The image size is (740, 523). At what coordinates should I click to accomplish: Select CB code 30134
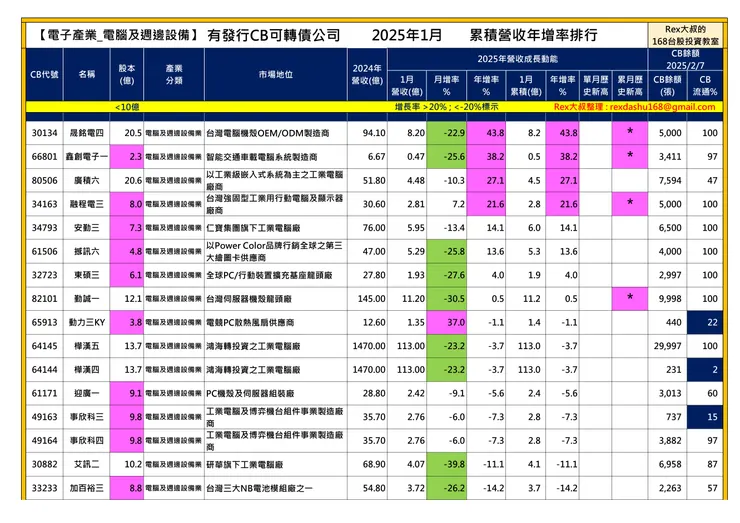[44, 133]
